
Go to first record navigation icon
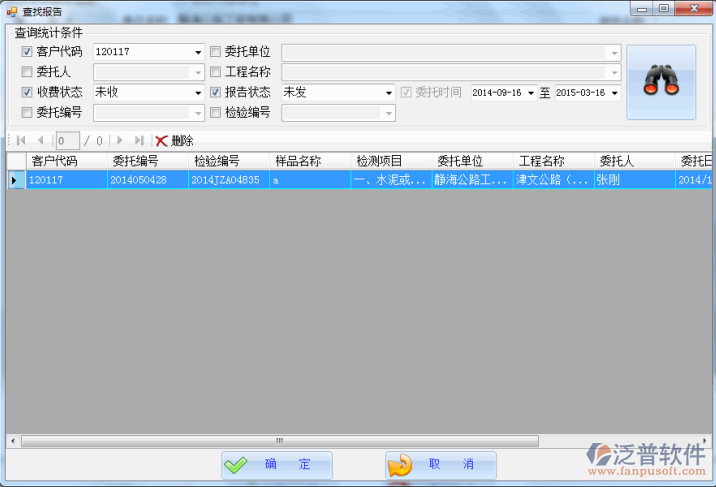21,141
